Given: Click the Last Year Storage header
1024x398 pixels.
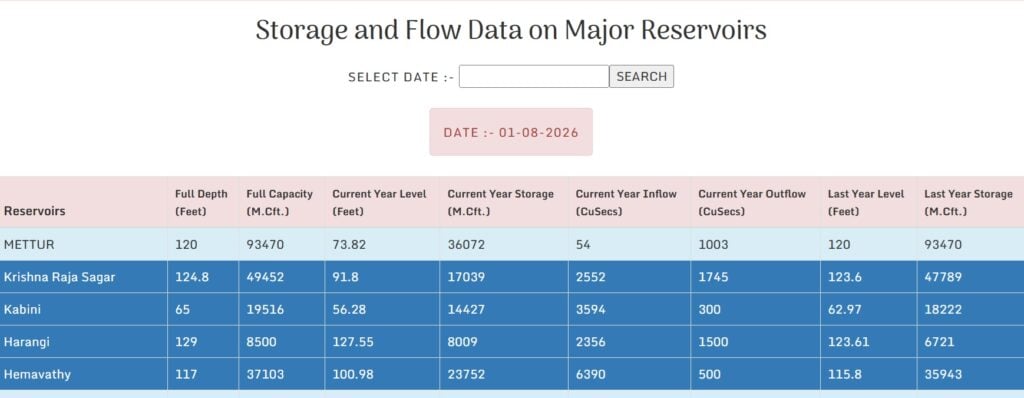Looking at the screenshot, I should click(x=968, y=203).
